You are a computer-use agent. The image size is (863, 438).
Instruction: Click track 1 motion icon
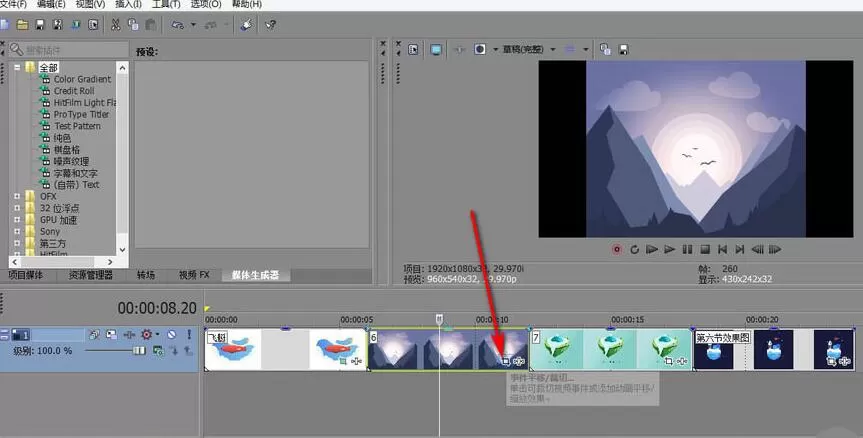(x=111, y=334)
